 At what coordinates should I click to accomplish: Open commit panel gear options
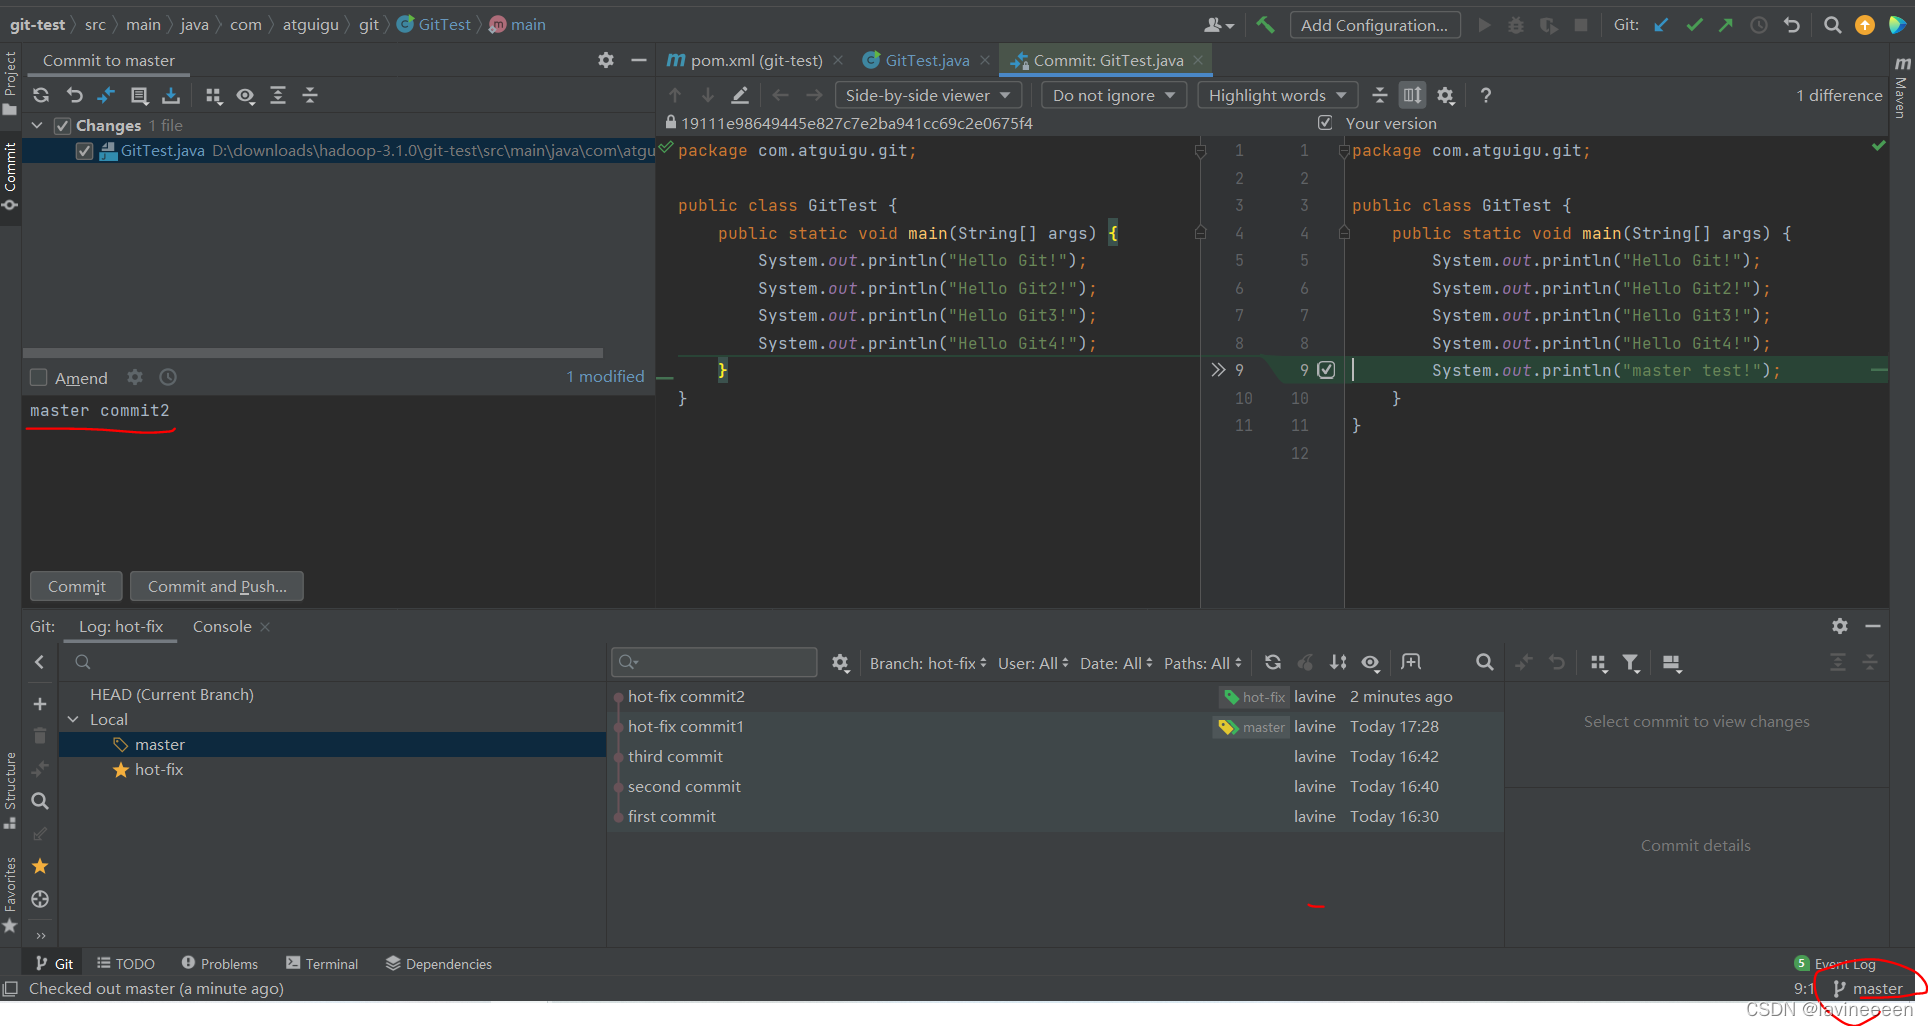(606, 60)
